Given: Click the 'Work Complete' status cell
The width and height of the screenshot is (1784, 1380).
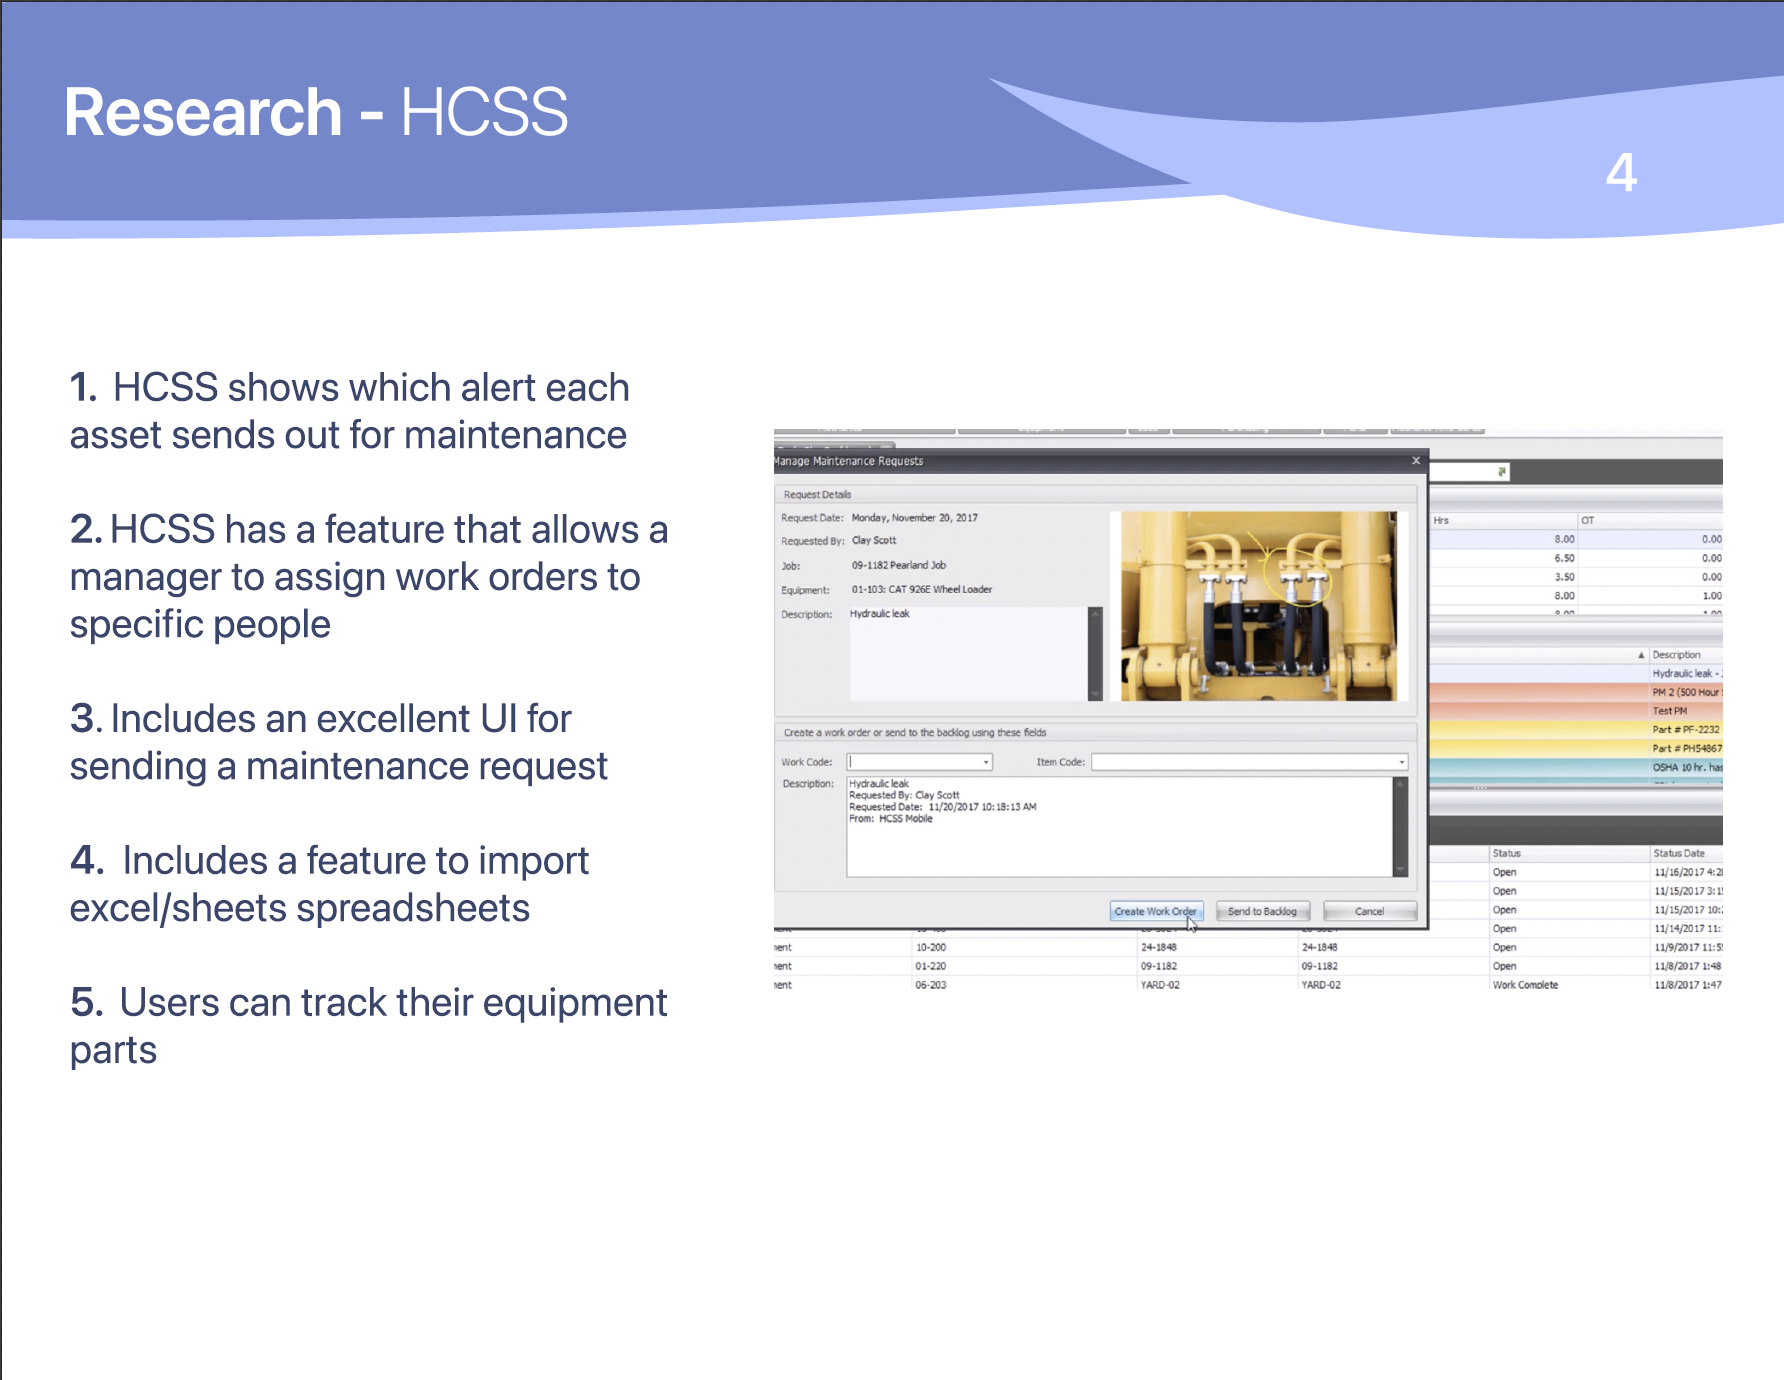Looking at the screenshot, I should click(1525, 985).
